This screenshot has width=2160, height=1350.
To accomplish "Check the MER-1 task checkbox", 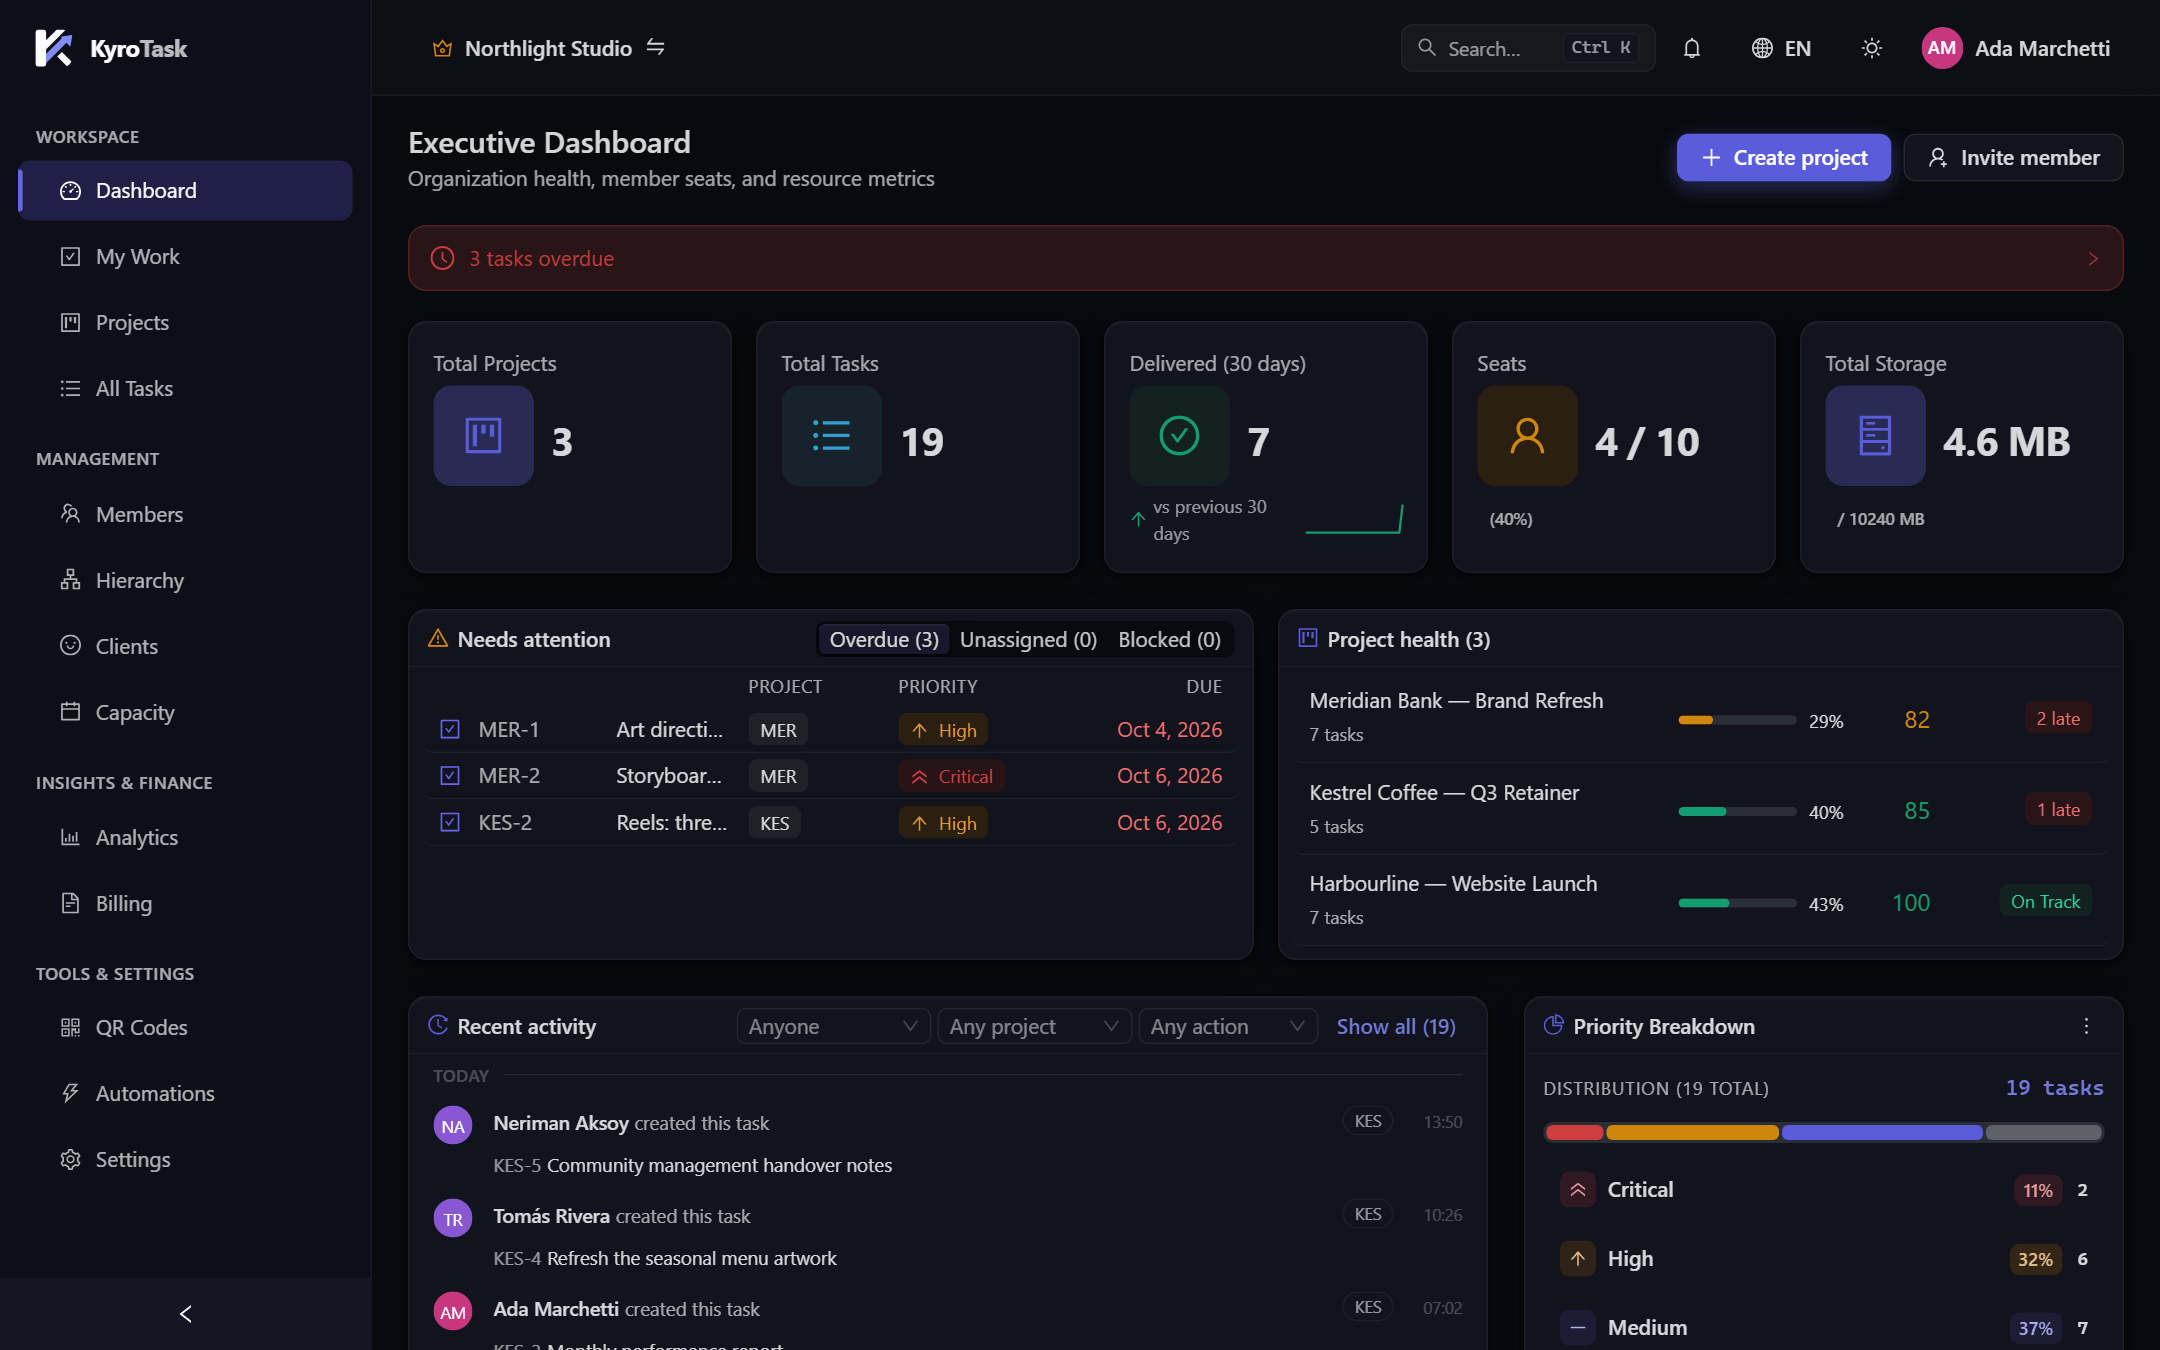I will click(x=450, y=729).
